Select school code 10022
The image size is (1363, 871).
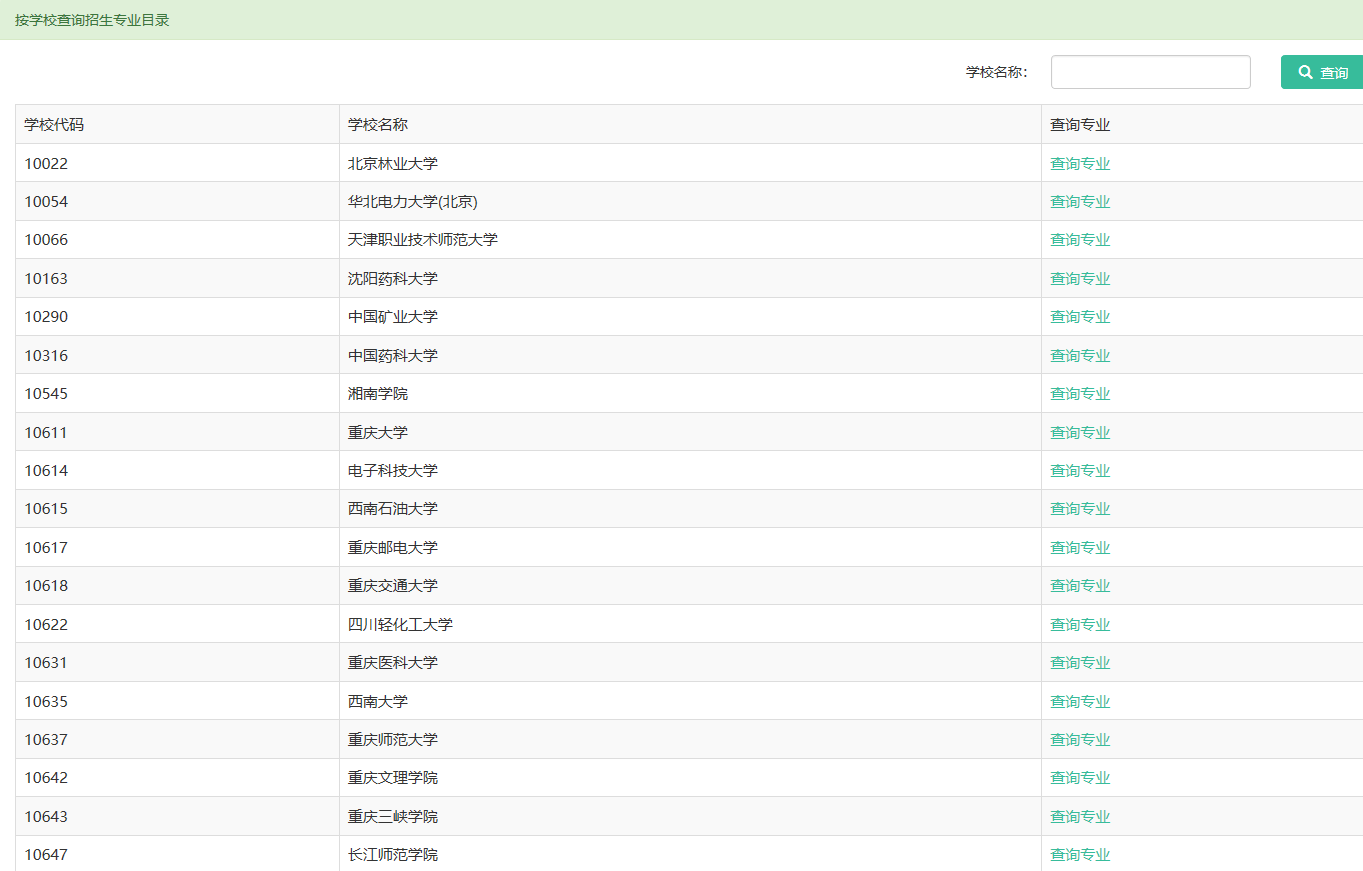(46, 163)
